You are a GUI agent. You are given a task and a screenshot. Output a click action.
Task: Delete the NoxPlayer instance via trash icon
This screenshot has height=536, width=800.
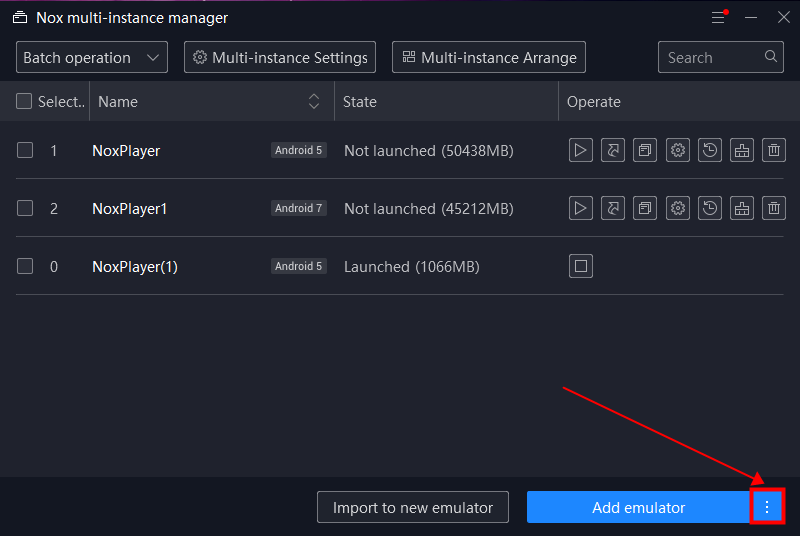[774, 151]
